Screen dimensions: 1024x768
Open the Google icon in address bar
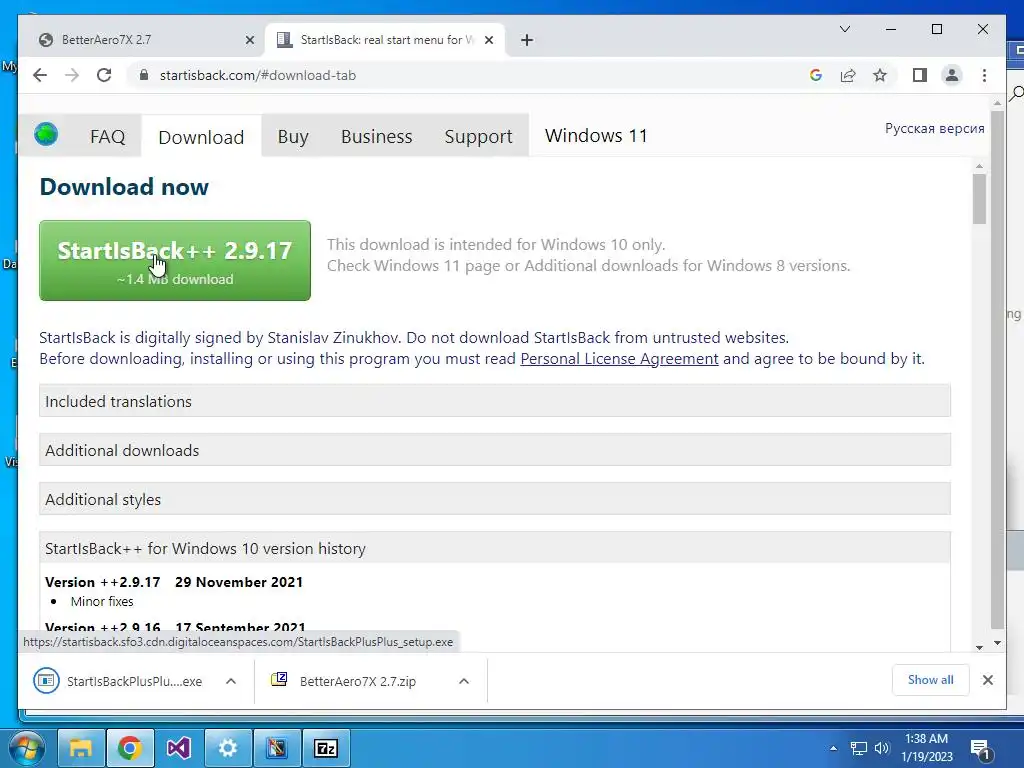tap(816, 75)
